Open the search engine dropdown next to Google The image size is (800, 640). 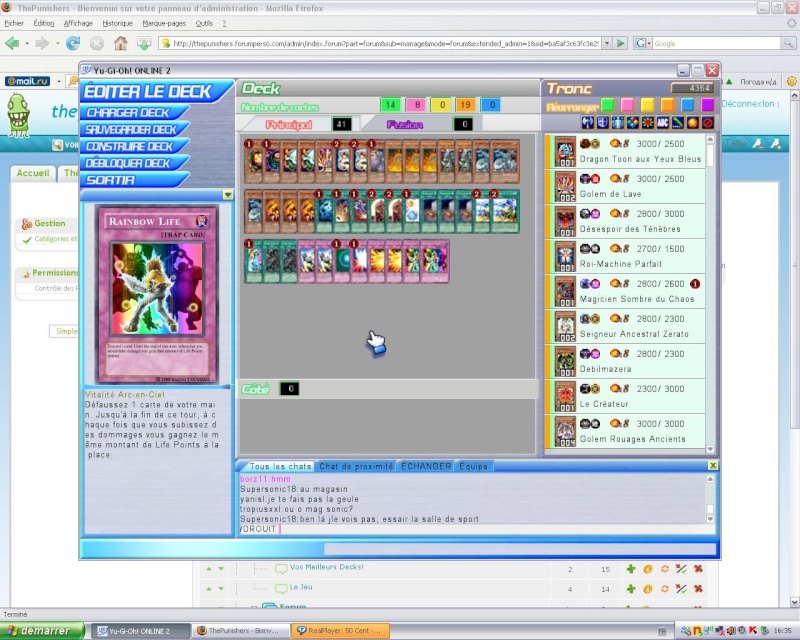[649, 43]
